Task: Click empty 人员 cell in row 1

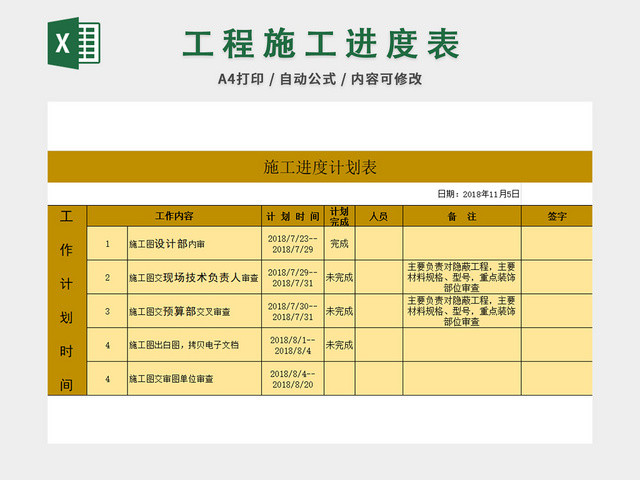Action: click(379, 244)
